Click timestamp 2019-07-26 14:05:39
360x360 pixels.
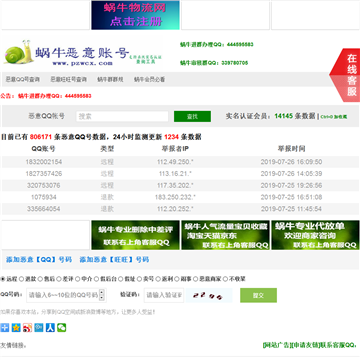coord(291,174)
